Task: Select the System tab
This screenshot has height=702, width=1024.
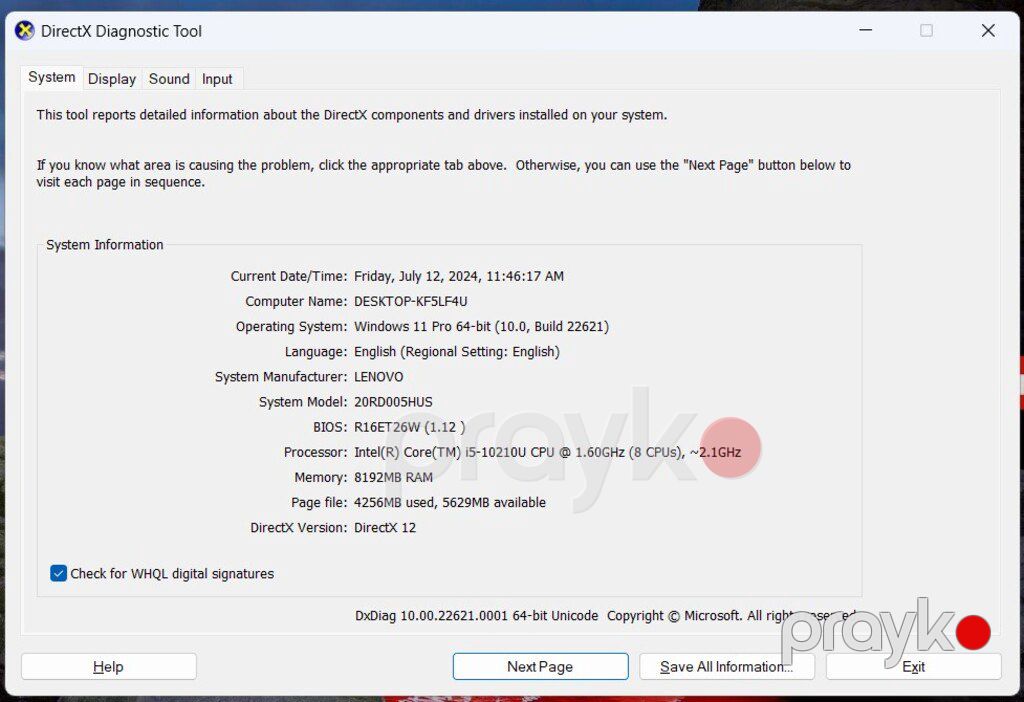Action: 52,77
